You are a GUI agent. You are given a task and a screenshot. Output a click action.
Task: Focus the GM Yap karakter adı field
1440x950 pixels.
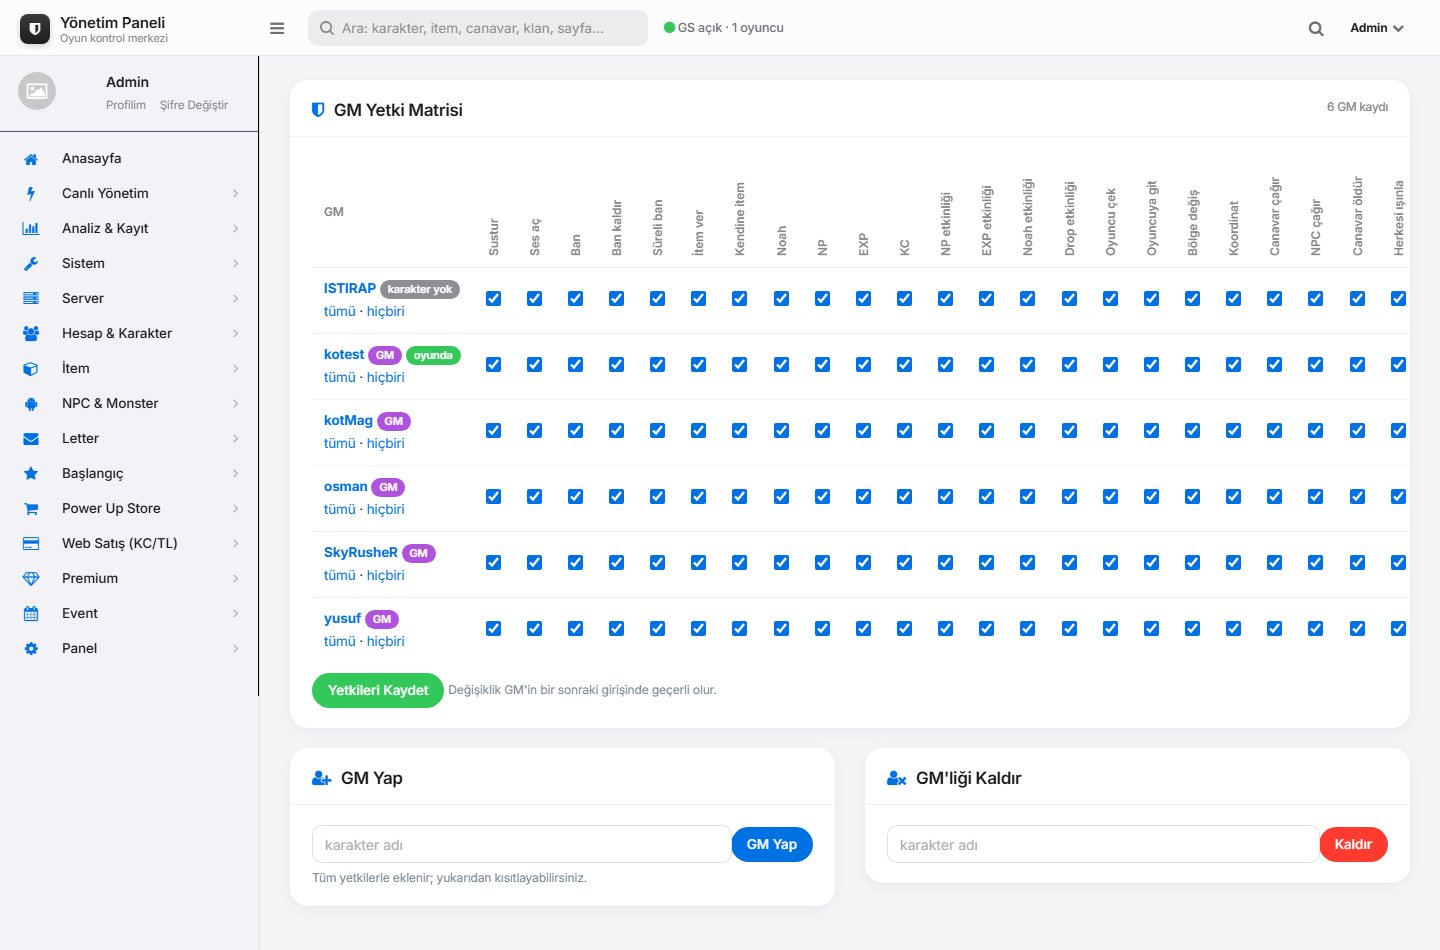[x=522, y=844]
